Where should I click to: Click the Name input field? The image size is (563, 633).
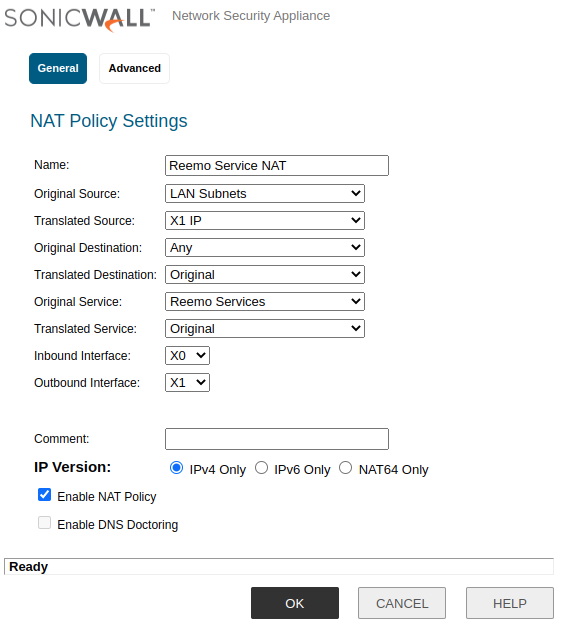277,166
